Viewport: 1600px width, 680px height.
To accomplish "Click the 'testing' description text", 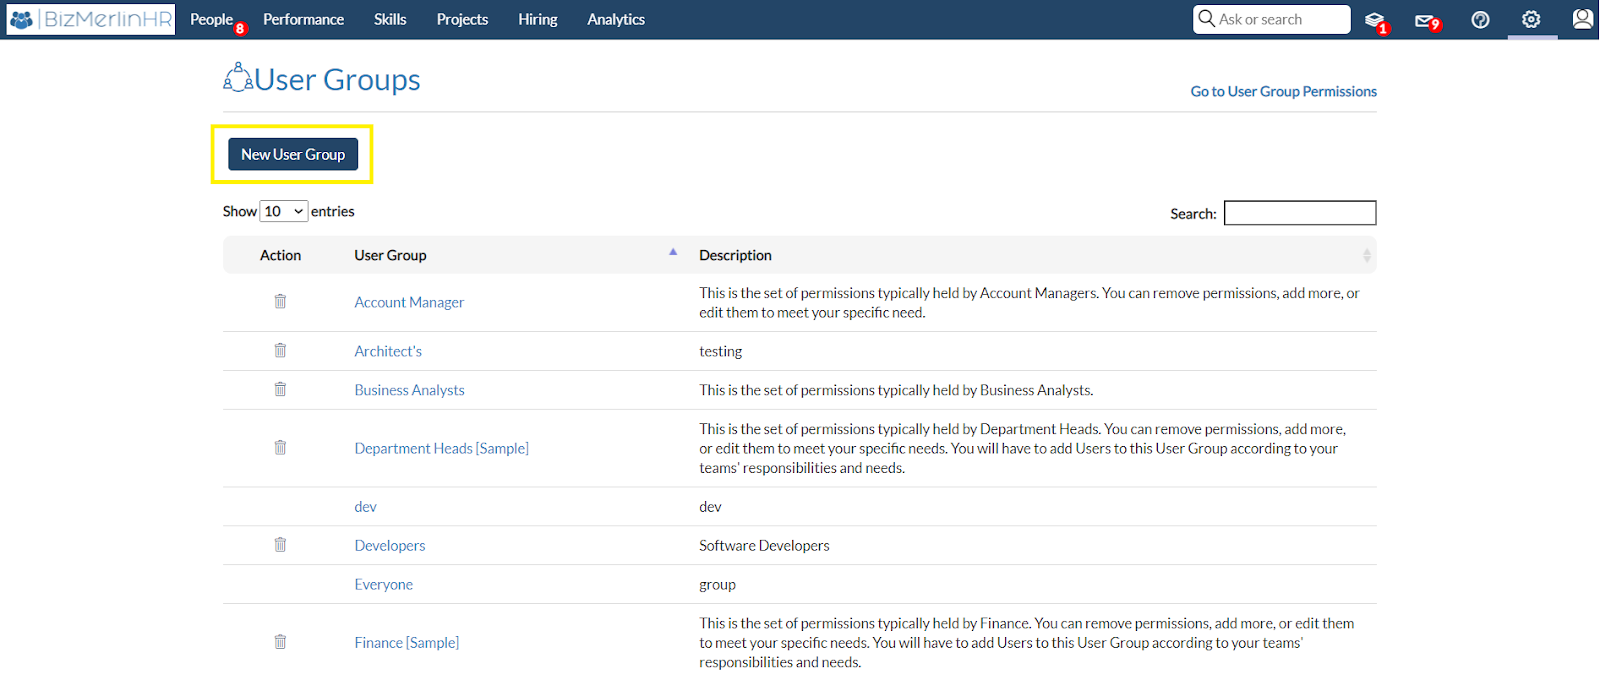I will (720, 351).
